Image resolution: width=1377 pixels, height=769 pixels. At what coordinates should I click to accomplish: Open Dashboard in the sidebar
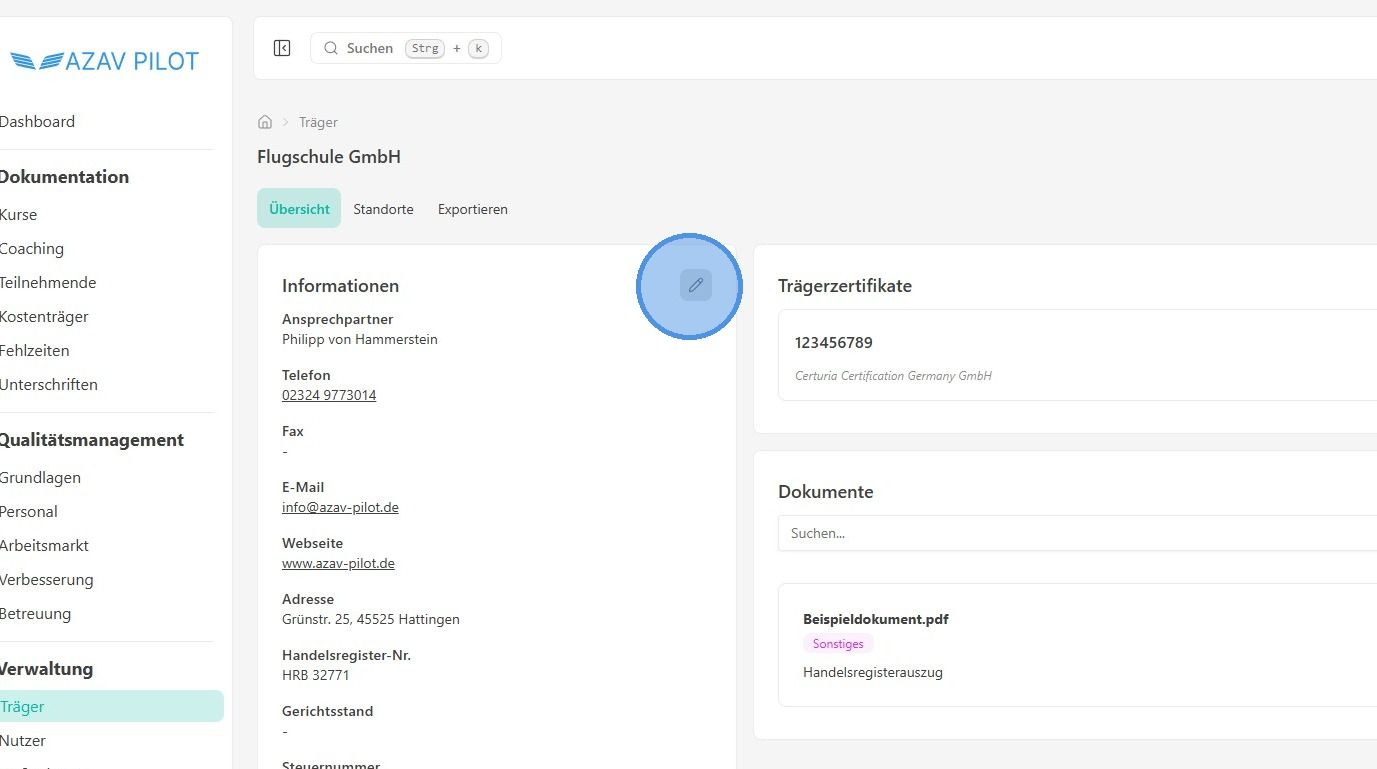tap(37, 122)
